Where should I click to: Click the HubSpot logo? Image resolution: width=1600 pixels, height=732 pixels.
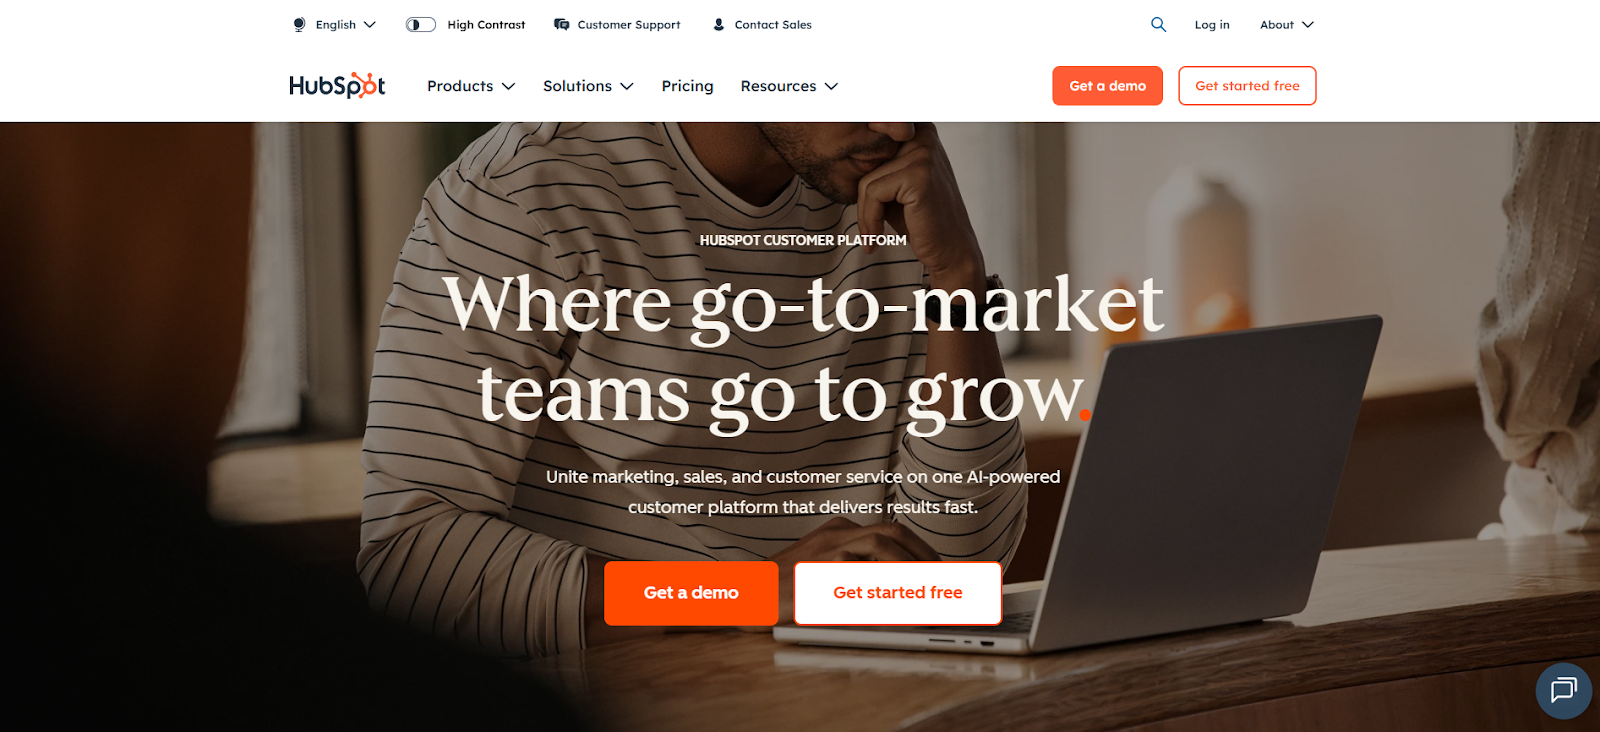click(337, 86)
